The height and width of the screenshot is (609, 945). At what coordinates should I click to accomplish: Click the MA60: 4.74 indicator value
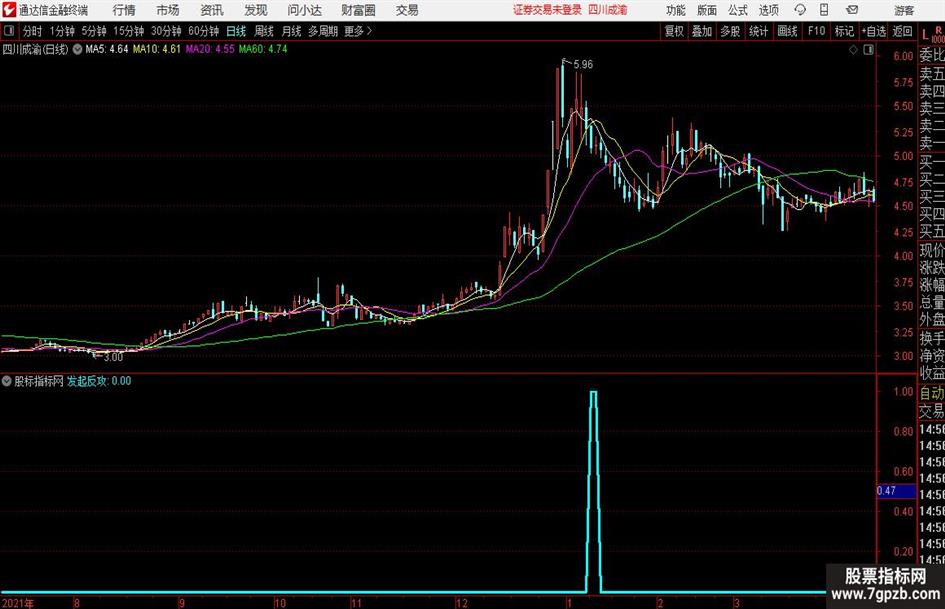[x=263, y=49]
